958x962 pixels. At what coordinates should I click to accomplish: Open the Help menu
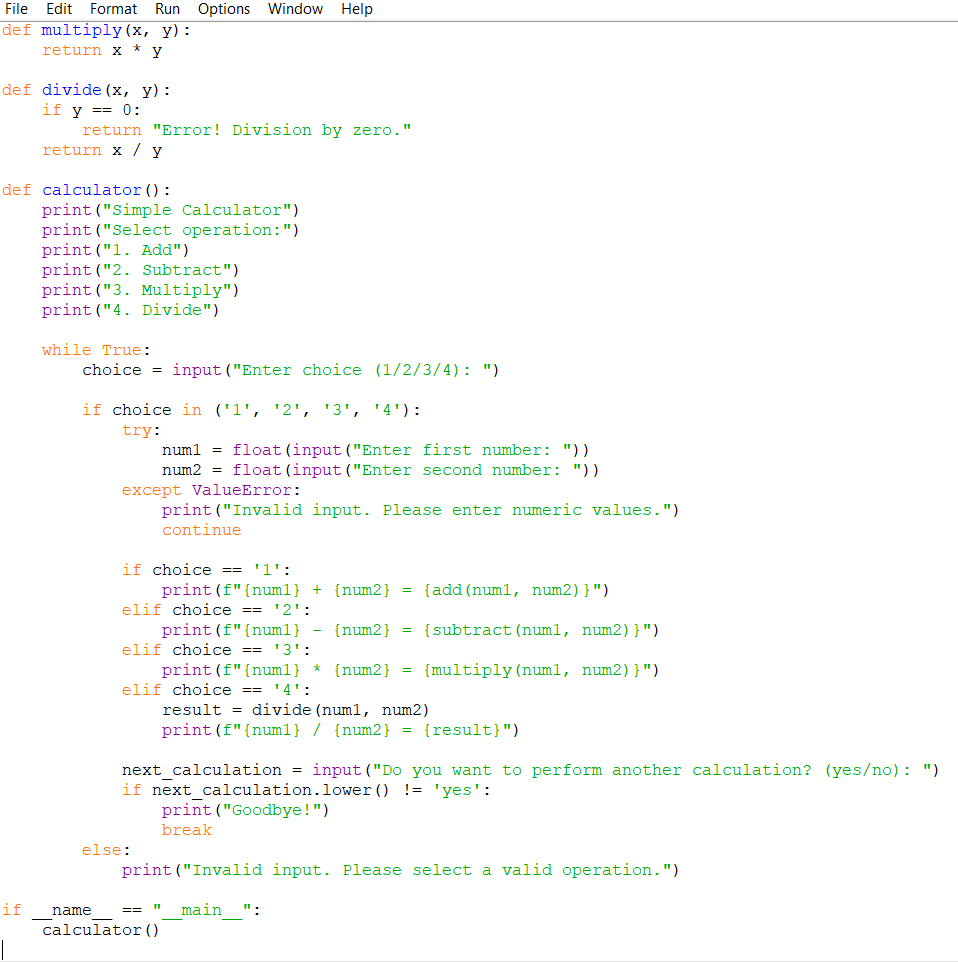(x=357, y=9)
